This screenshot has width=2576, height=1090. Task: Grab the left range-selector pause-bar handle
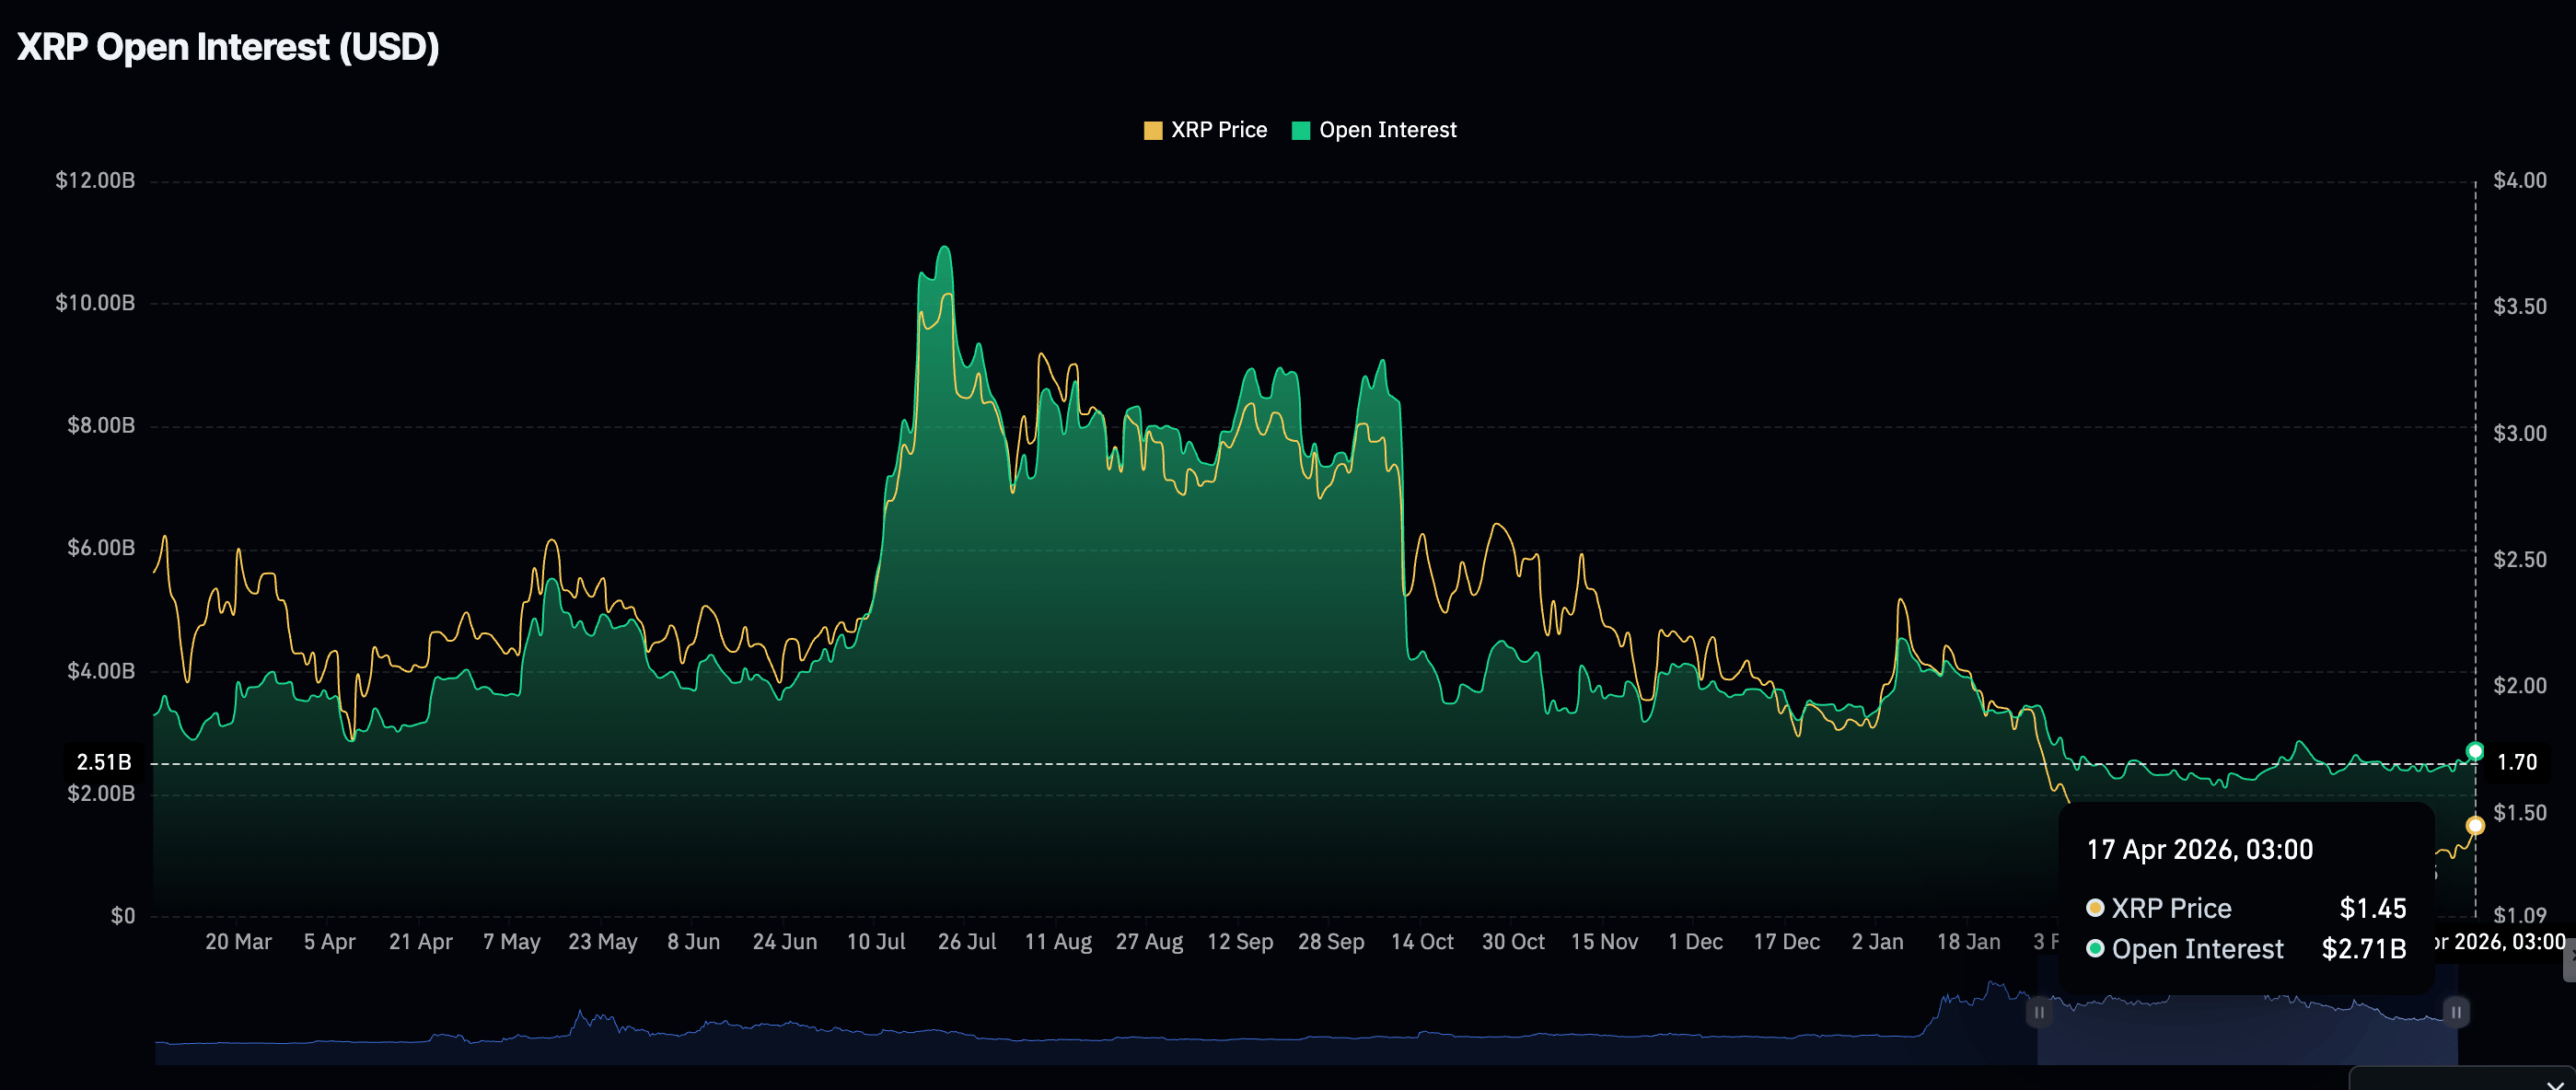(2039, 1012)
